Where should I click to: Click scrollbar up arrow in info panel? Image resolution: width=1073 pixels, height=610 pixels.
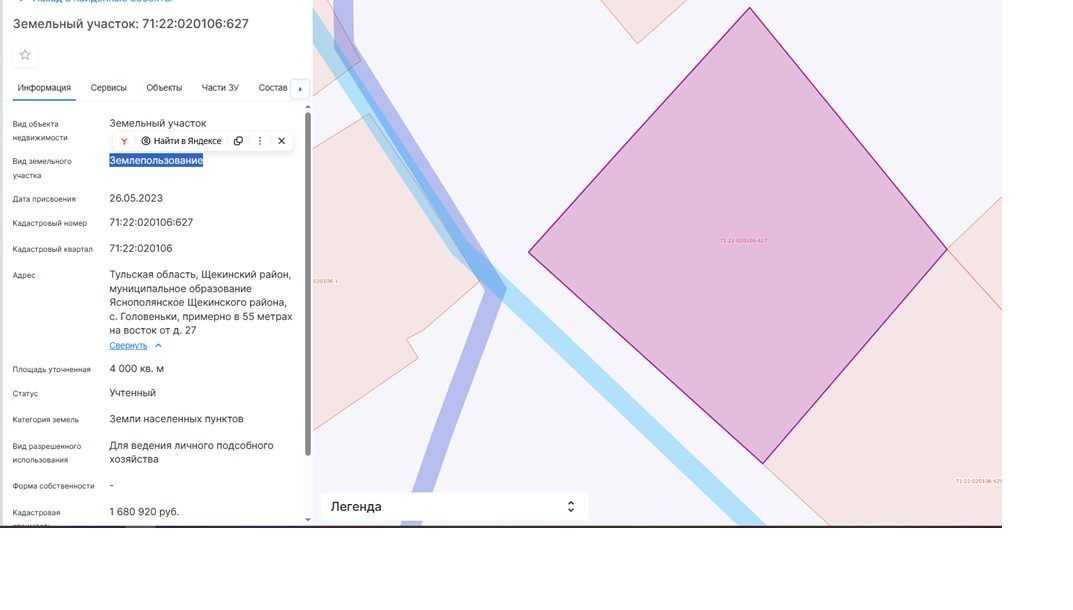click(308, 107)
